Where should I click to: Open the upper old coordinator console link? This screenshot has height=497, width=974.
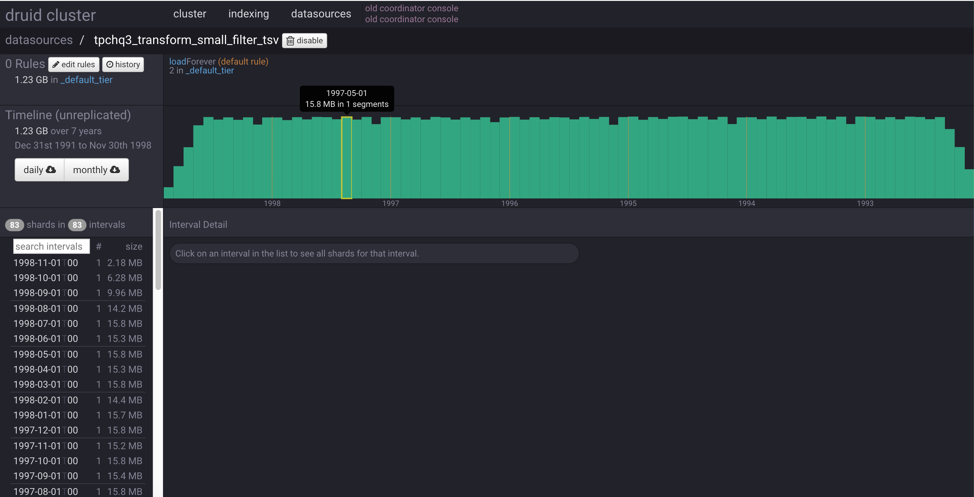tap(411, 8)
